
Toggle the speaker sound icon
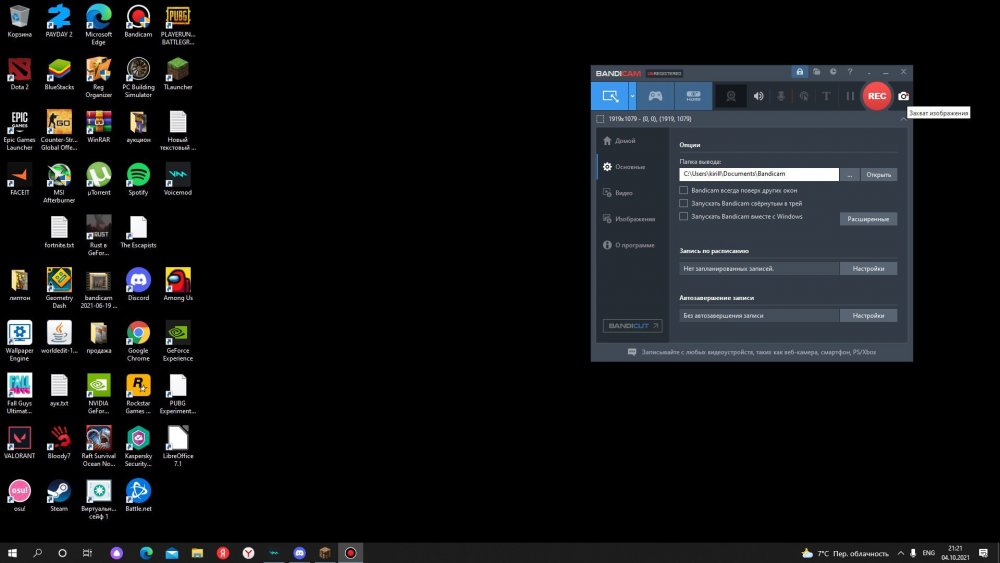pos(758,96)
